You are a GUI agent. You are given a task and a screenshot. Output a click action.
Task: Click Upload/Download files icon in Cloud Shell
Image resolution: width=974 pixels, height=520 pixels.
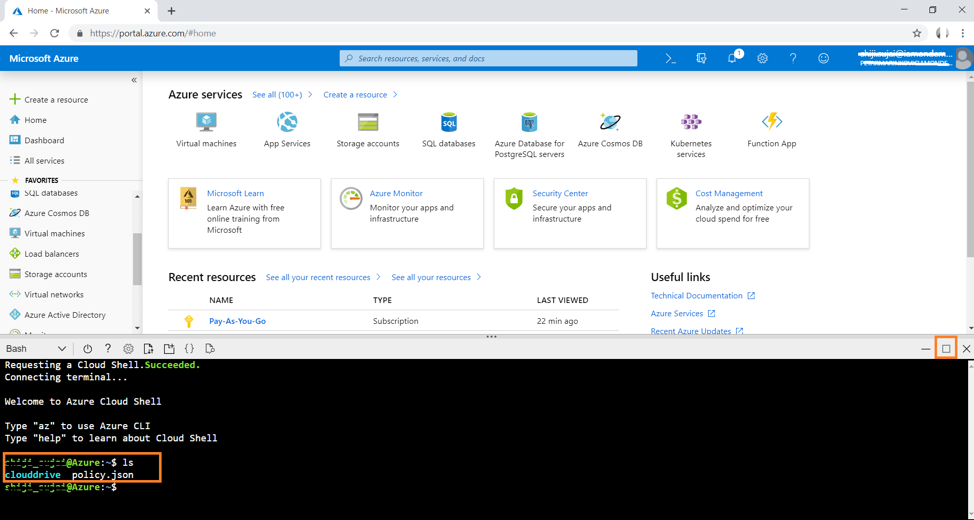(148, 349)
